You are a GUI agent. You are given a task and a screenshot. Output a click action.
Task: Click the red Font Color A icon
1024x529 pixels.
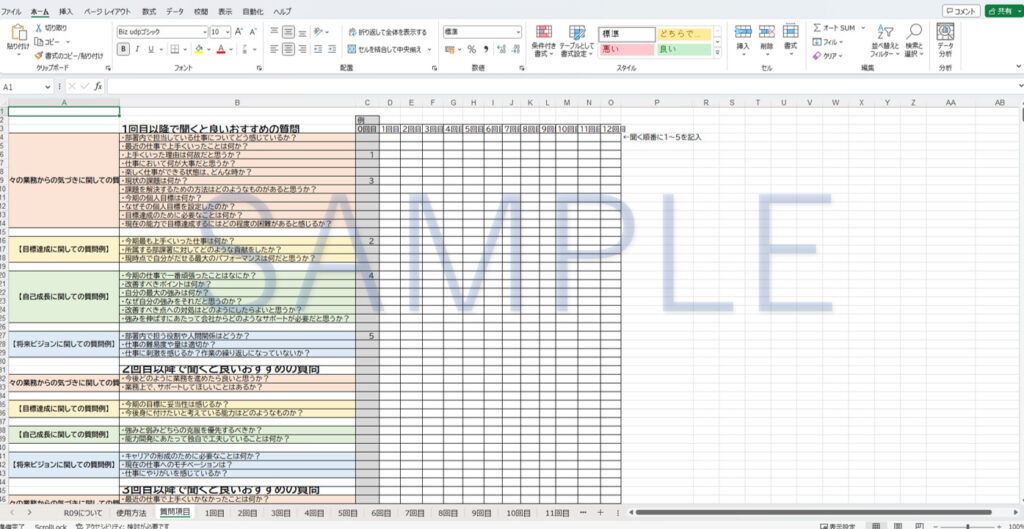221,49
